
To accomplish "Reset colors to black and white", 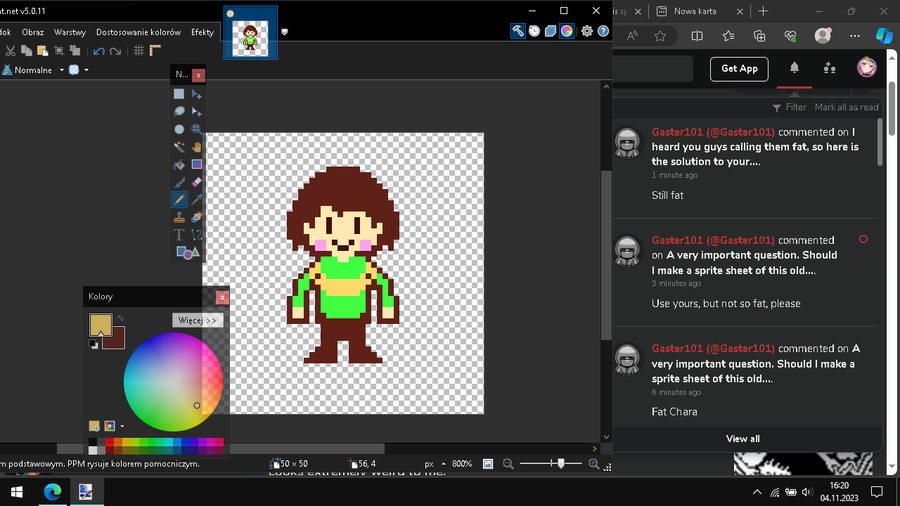I will tap(93, 344).
